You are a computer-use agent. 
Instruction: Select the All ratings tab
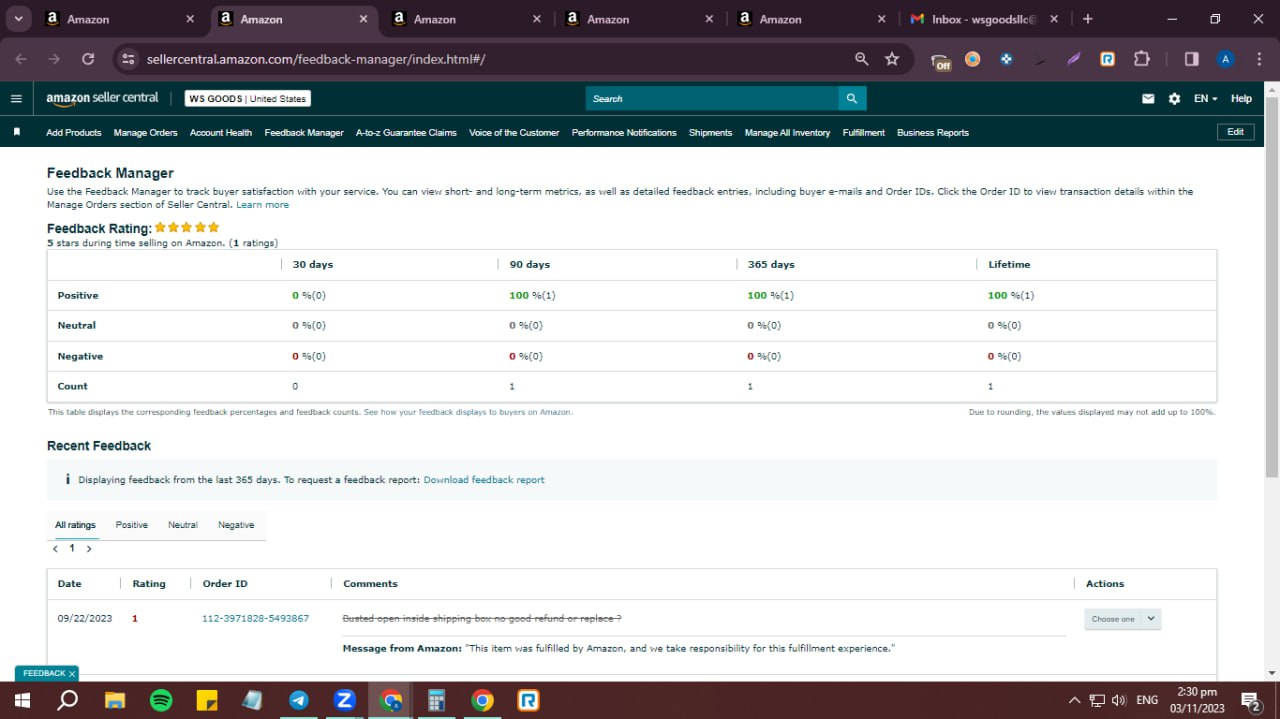[x=75, y=525]
